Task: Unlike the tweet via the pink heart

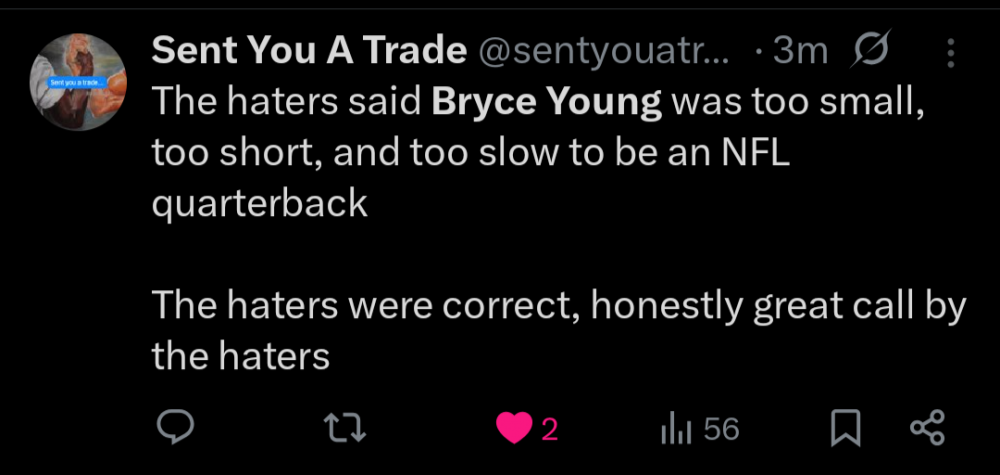Action: click(514, 430)
